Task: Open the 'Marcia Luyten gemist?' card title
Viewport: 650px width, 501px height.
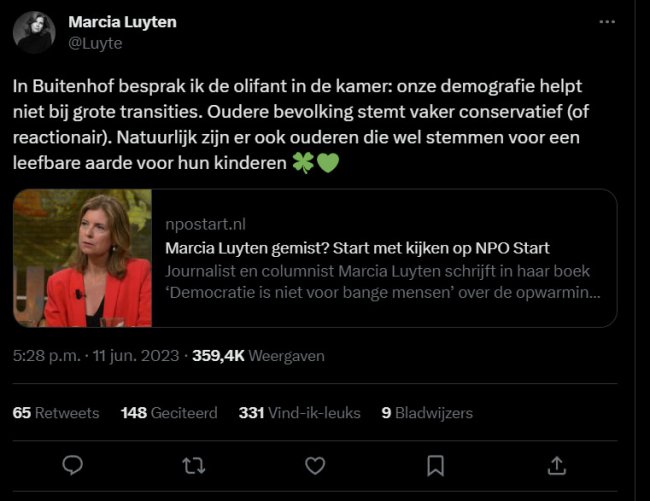Action: click(x=357, y=248)
